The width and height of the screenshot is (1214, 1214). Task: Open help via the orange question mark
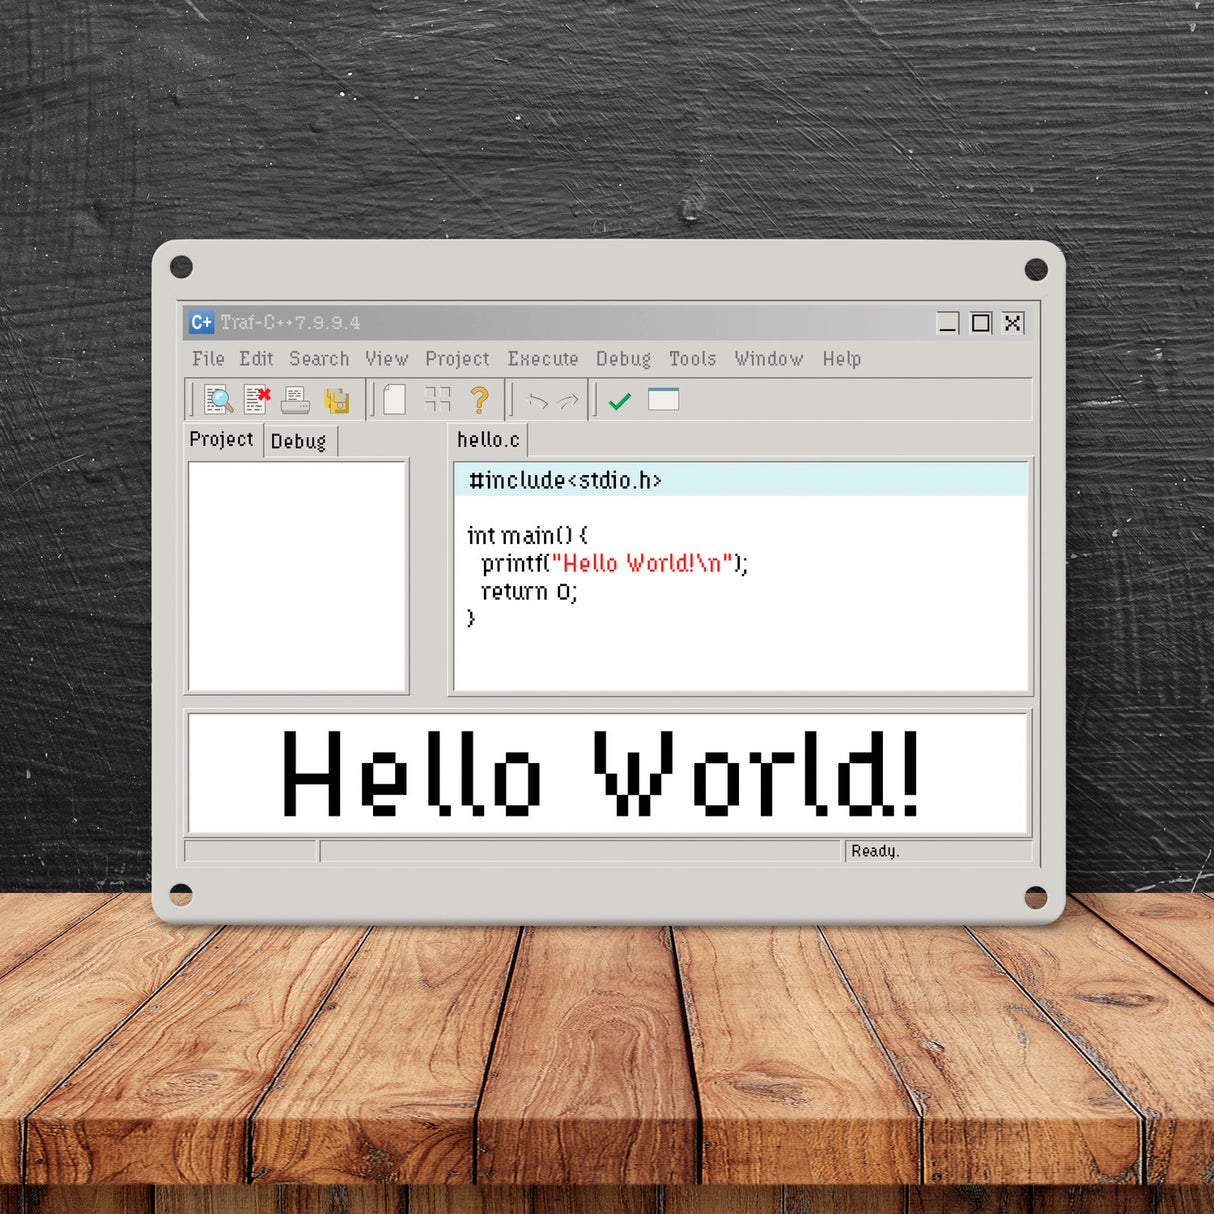coord(480,400)
